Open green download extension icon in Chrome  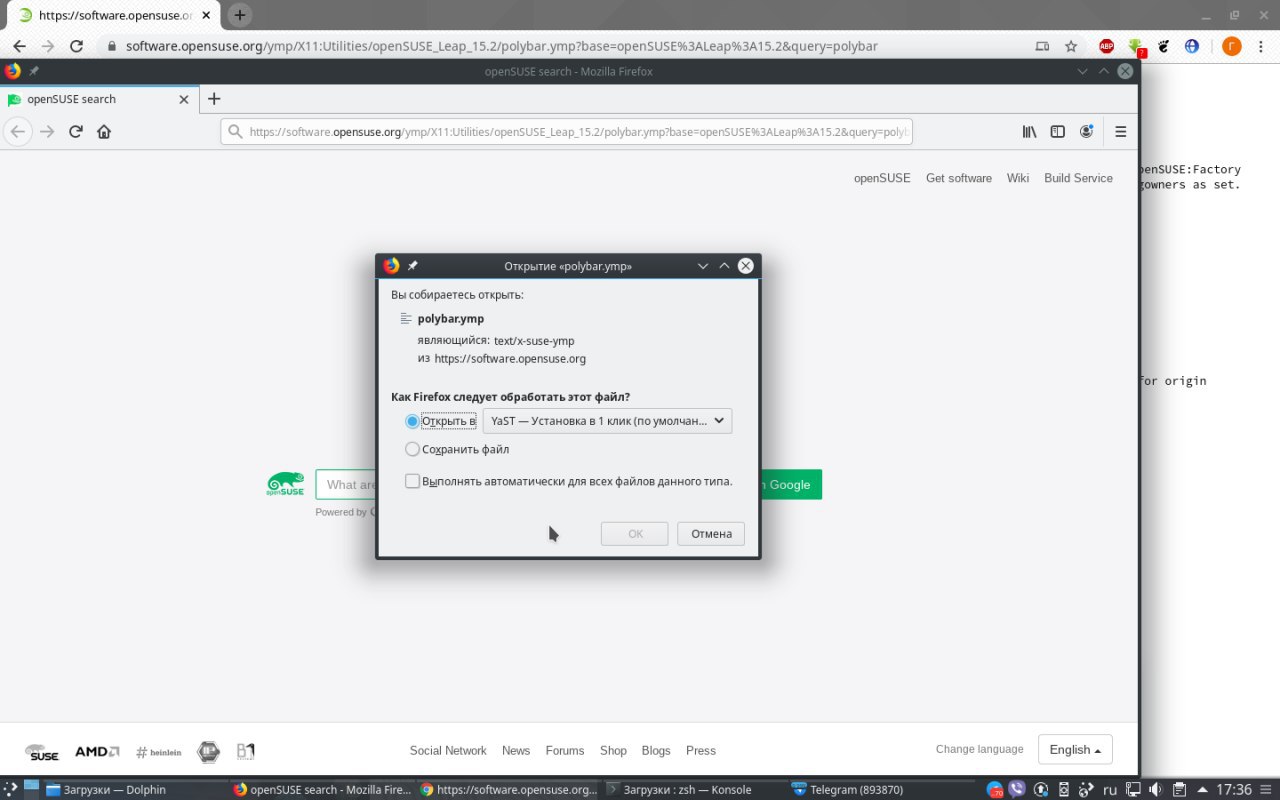pyautogui.click(x=1136, y=46)
